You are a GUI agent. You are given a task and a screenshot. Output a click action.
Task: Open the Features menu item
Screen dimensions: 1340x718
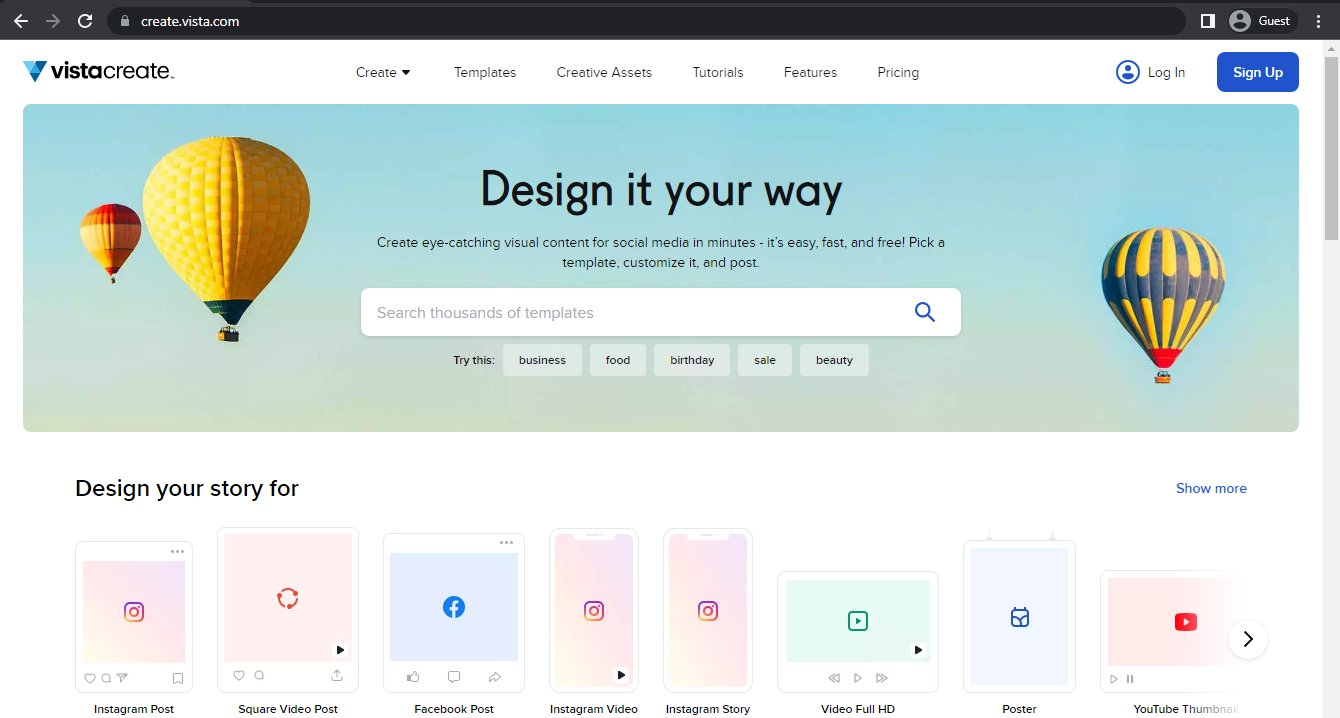(810, 72)
